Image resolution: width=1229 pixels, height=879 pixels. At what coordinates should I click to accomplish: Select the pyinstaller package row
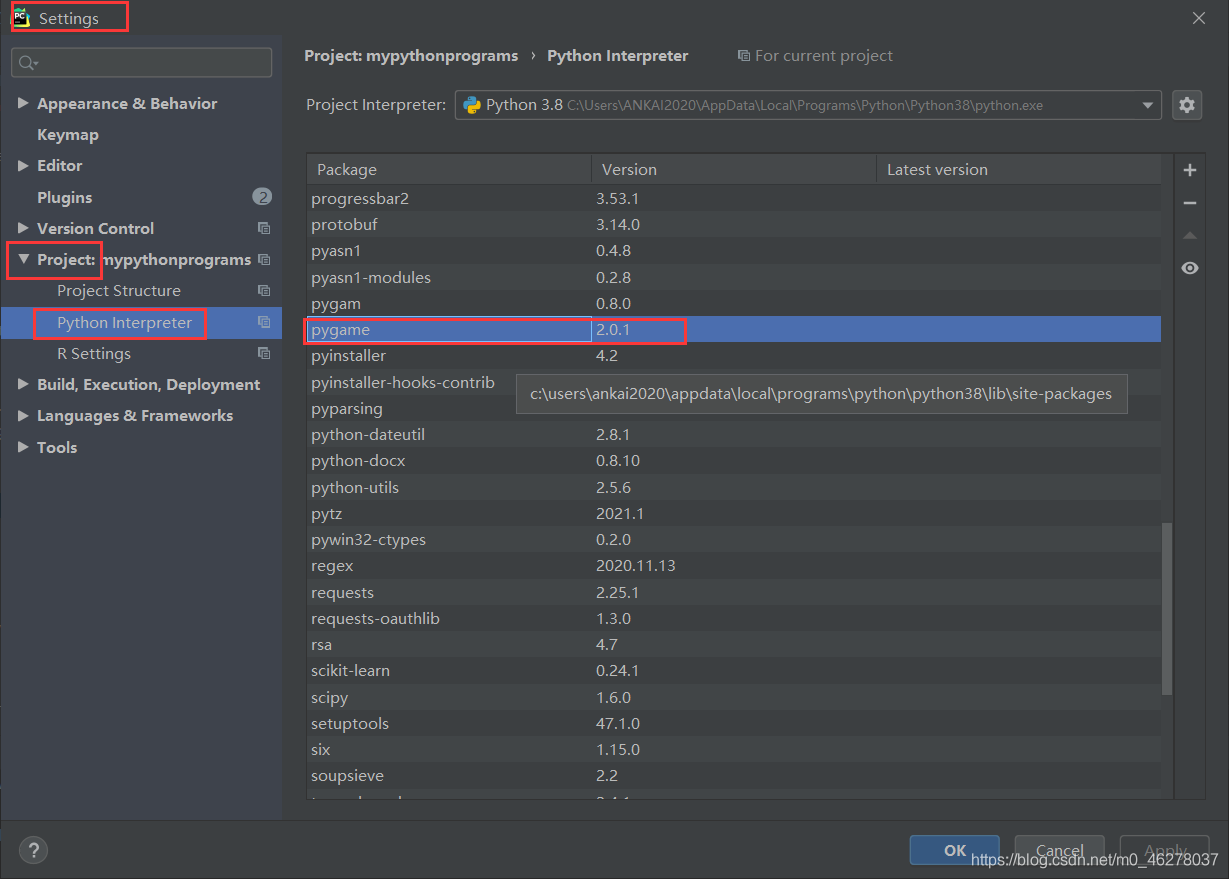coord(734,355)
